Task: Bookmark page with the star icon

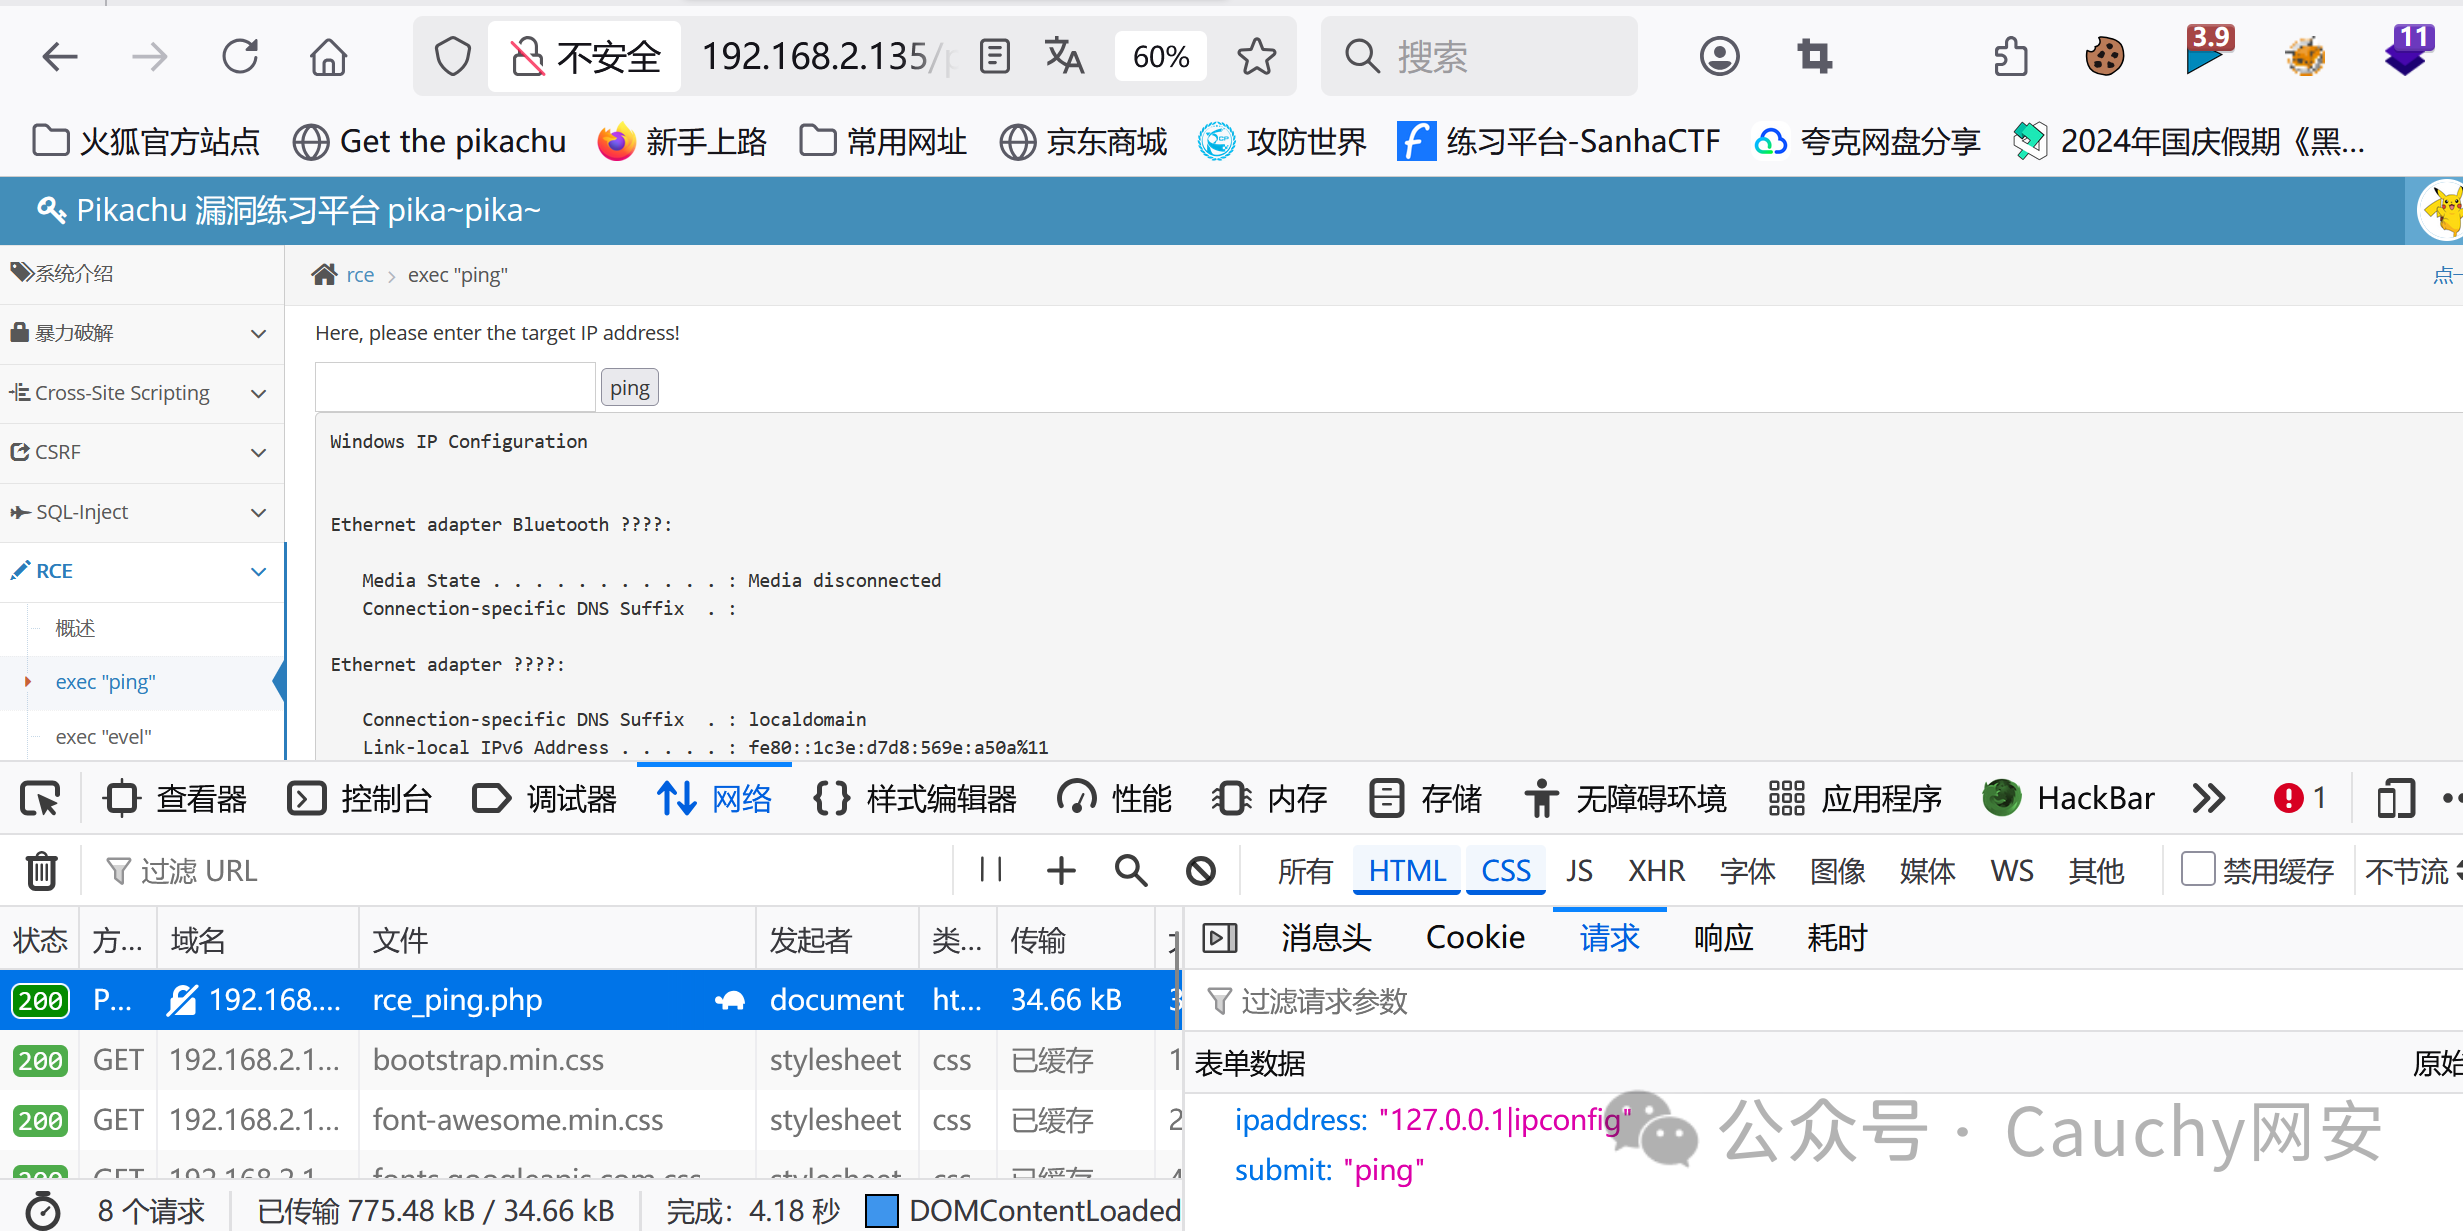Action: point(1256,57)
